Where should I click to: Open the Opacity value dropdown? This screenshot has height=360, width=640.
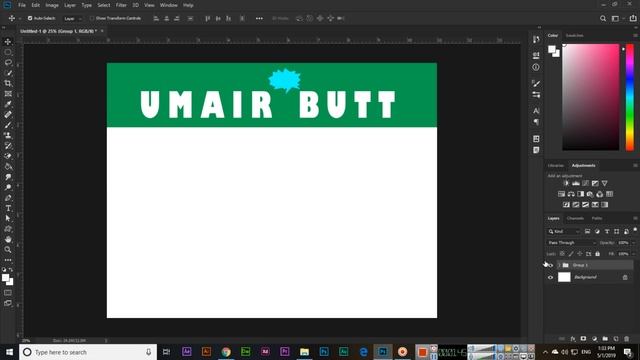pyautogui.click(x=633, y=242)
